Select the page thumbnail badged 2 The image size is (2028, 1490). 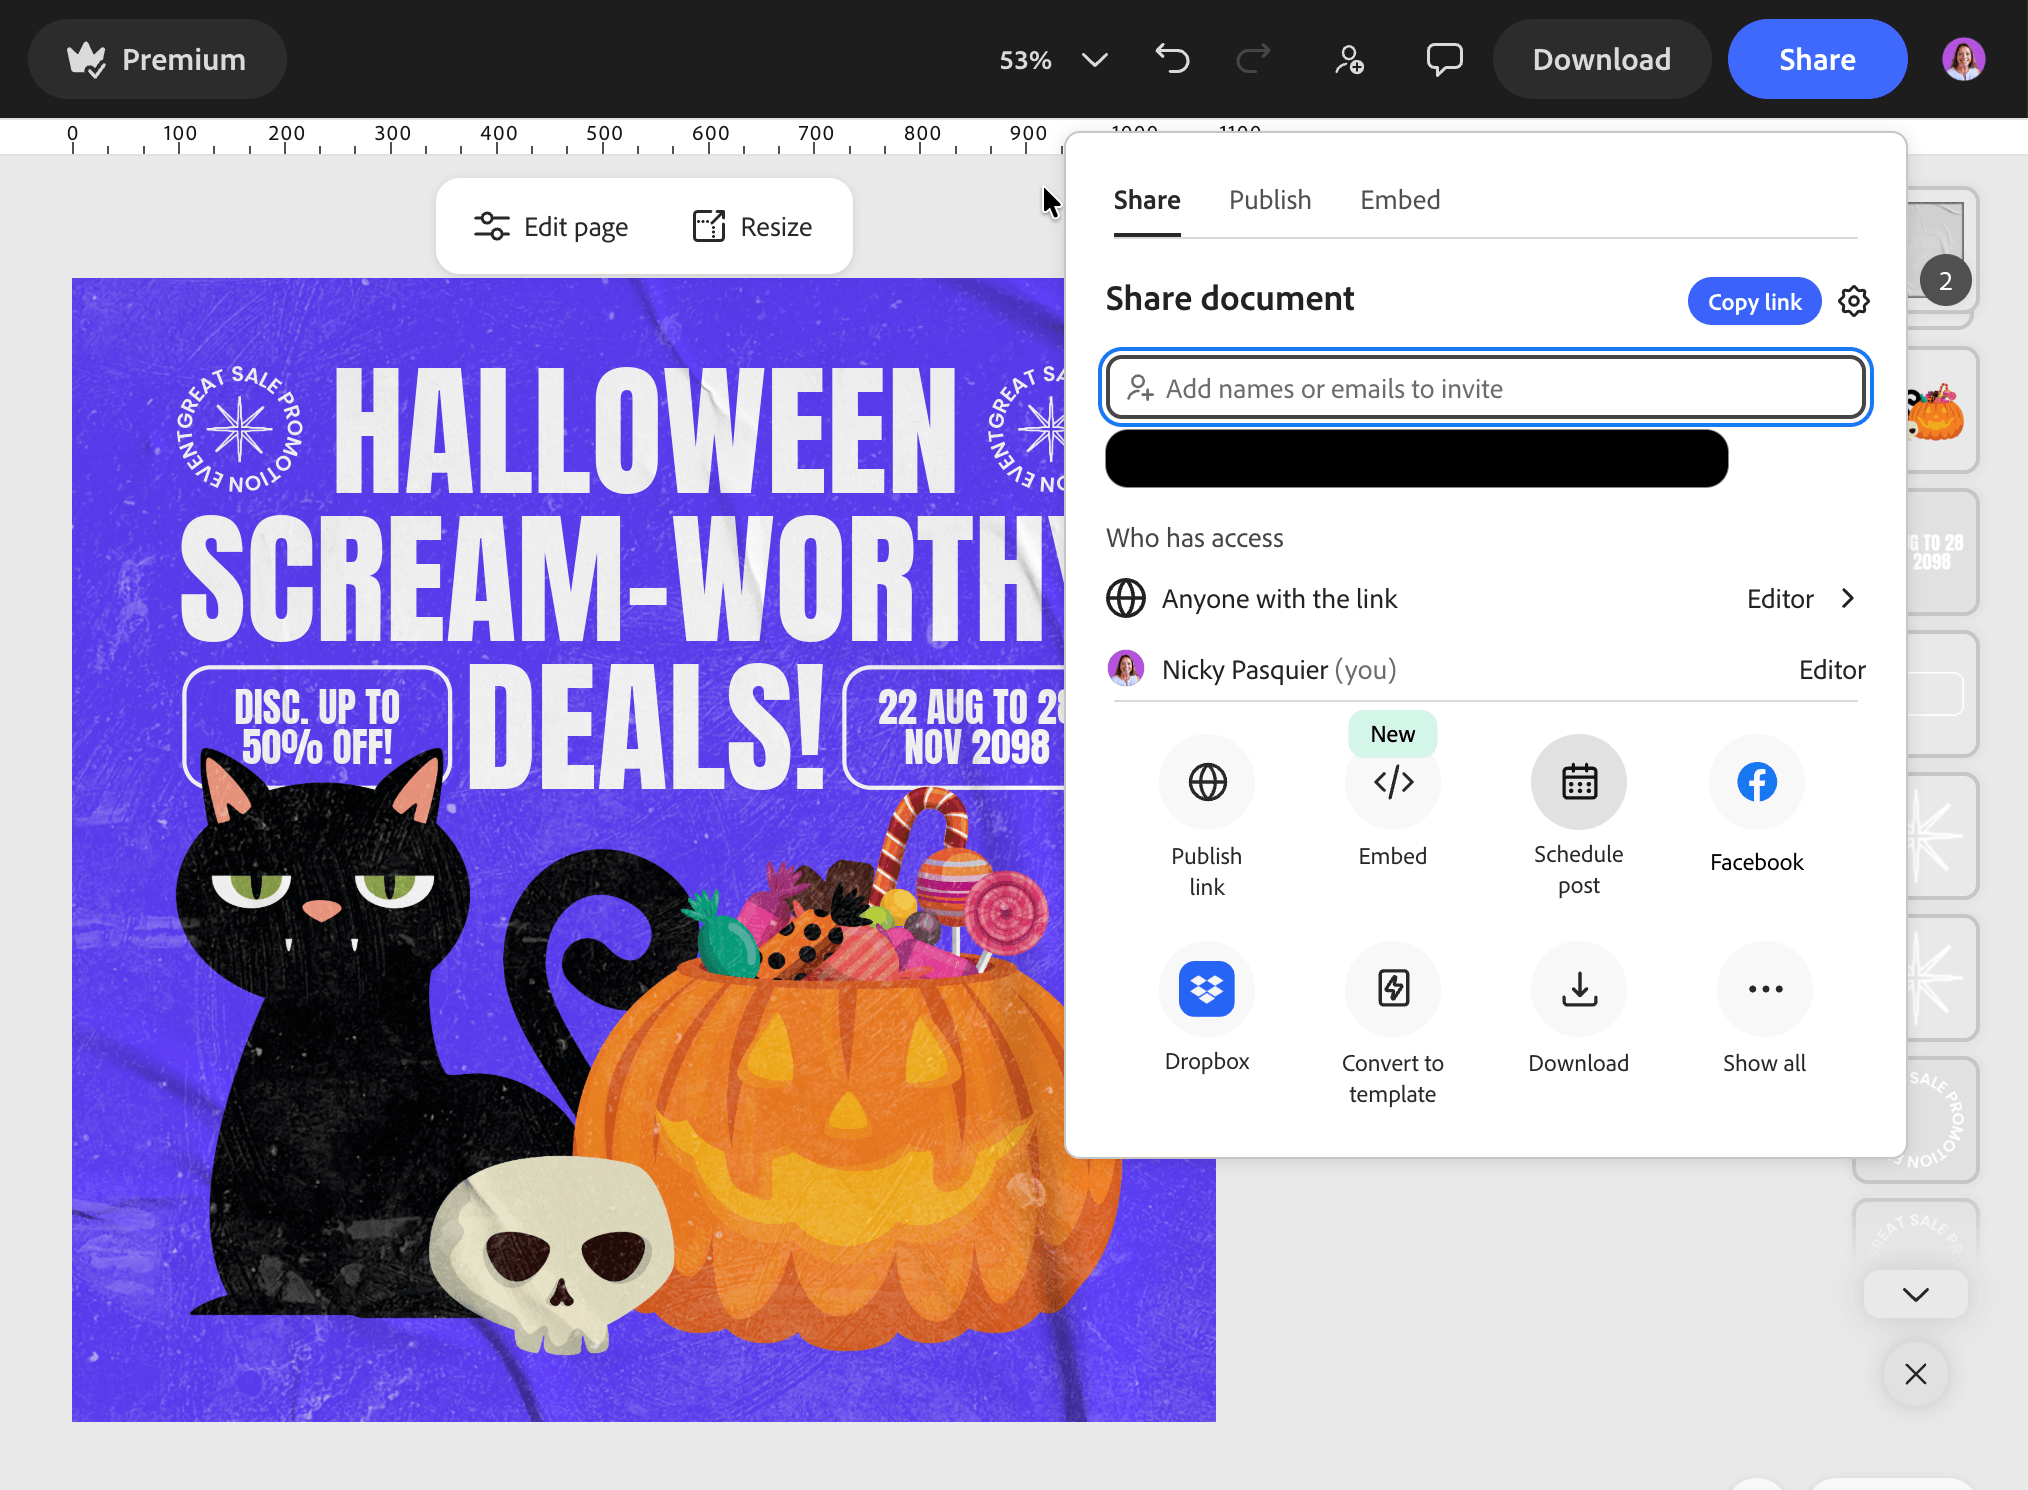pyautogui.click(x=1942, y=250)
